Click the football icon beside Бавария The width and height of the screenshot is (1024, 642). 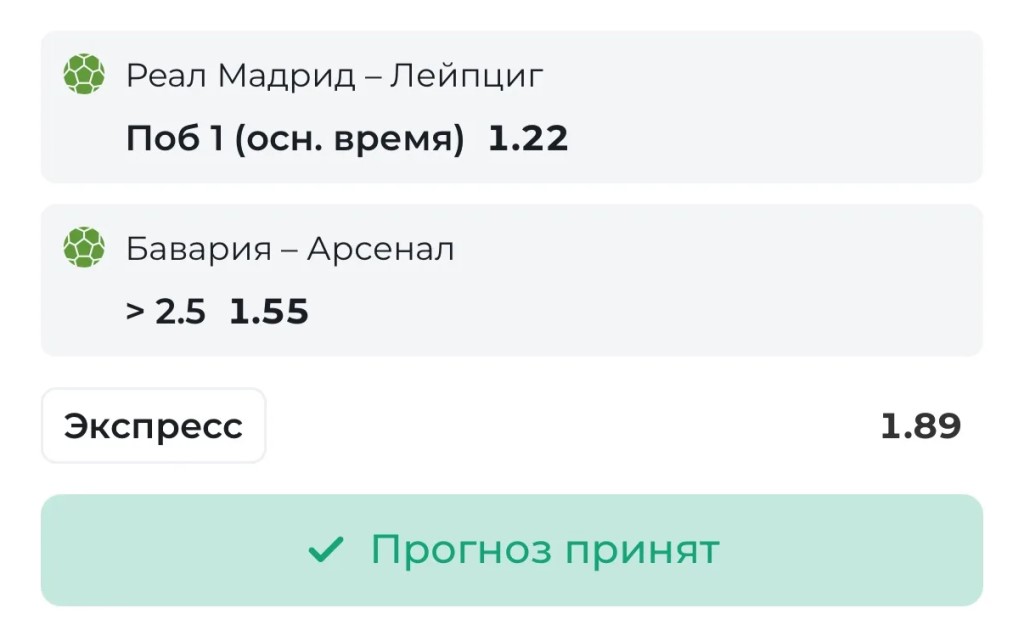coord(84,247)
